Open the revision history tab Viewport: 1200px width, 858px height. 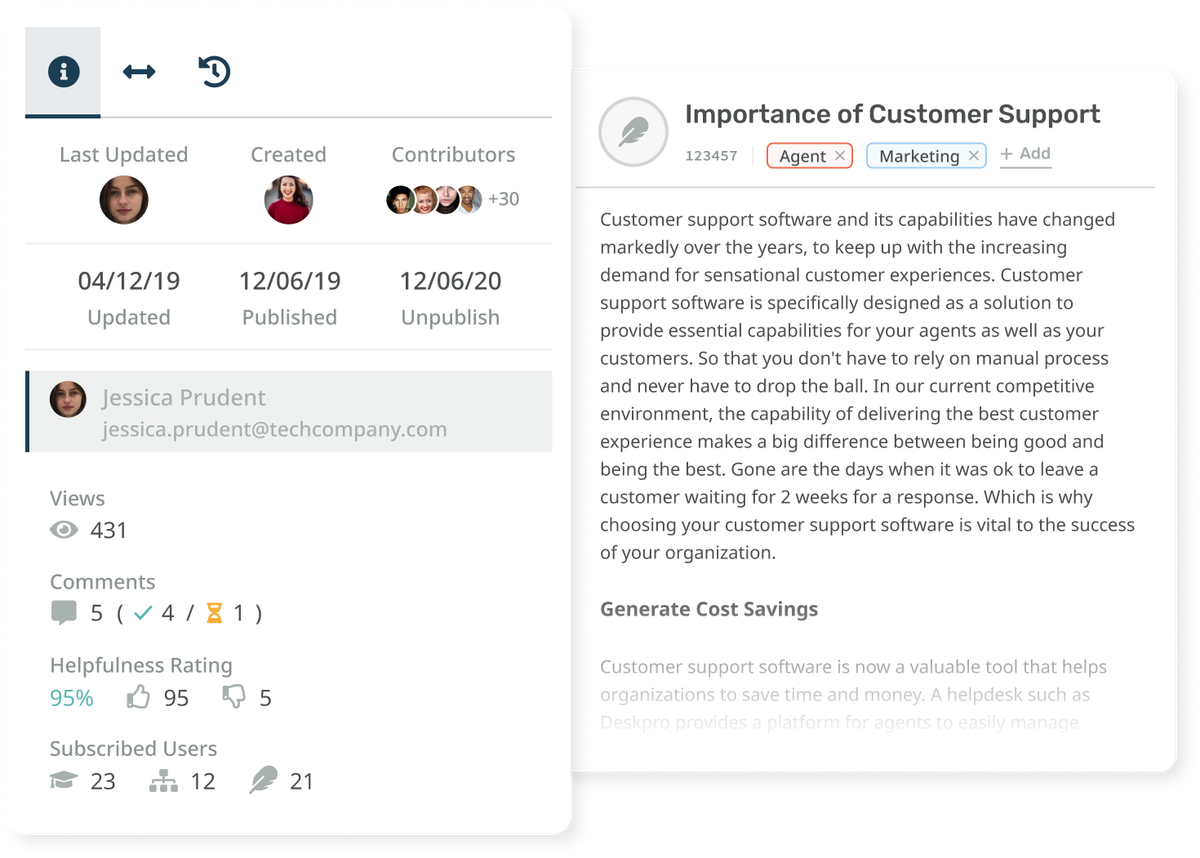pos(214,72)
